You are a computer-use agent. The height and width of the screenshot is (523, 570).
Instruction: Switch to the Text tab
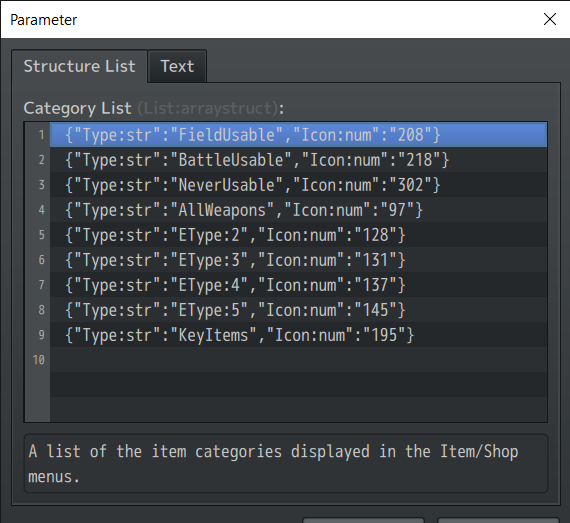(x=177, y=66)
